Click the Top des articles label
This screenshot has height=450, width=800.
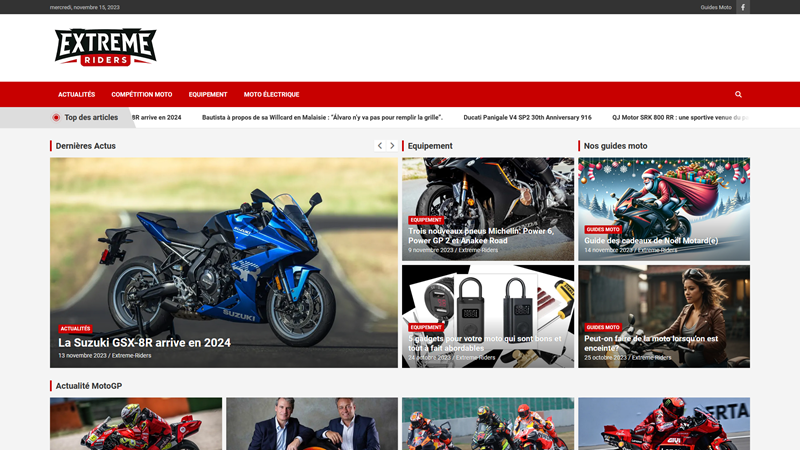[x=91, y=117]
